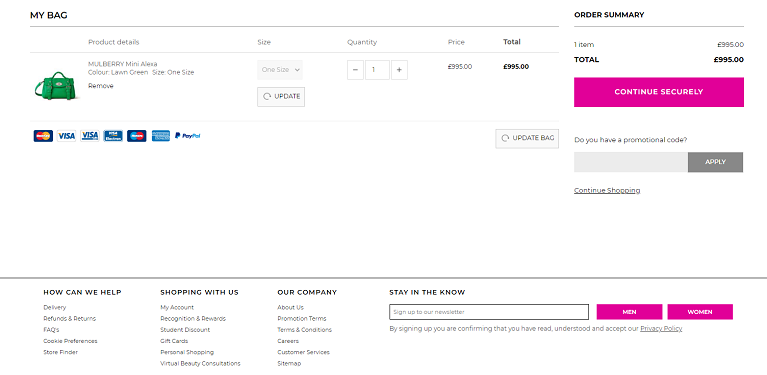Click the '1 item' order summary text
Image resolution: width=767 pixels, height=375 pixels.
[584, 45]
